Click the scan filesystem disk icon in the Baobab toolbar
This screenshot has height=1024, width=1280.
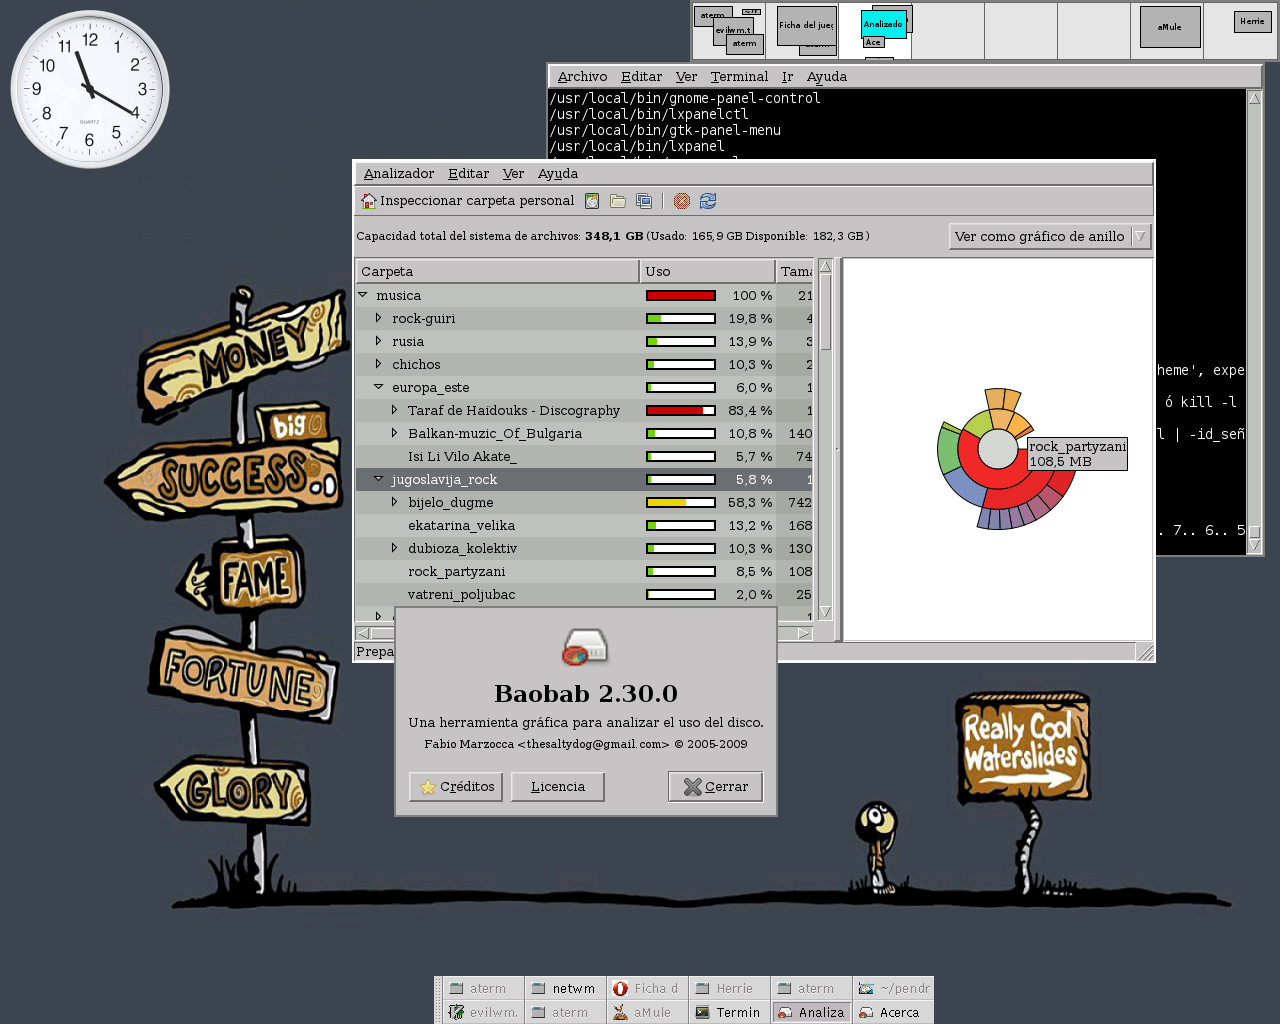[x=592, y=201]
